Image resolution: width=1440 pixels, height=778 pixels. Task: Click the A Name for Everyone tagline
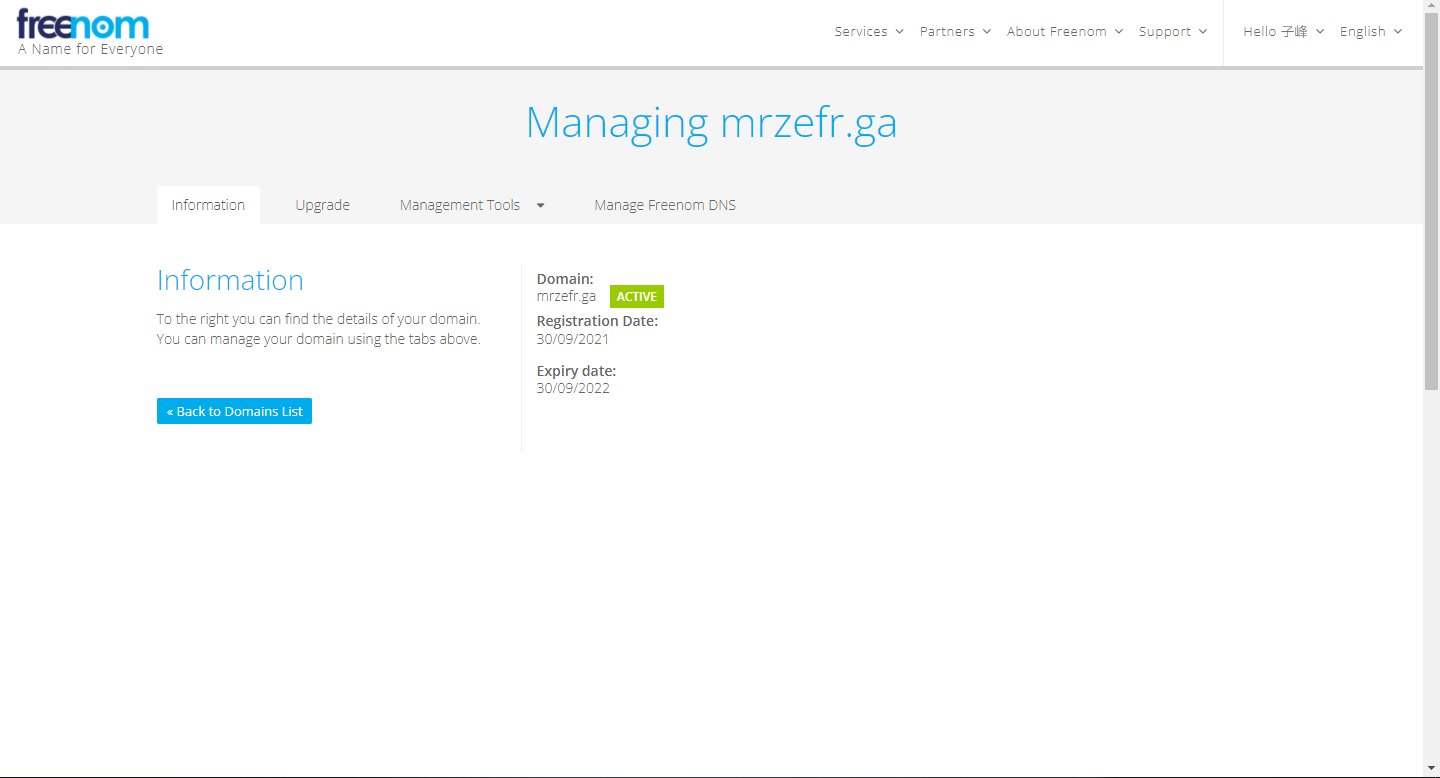click(x=90, y=49)
